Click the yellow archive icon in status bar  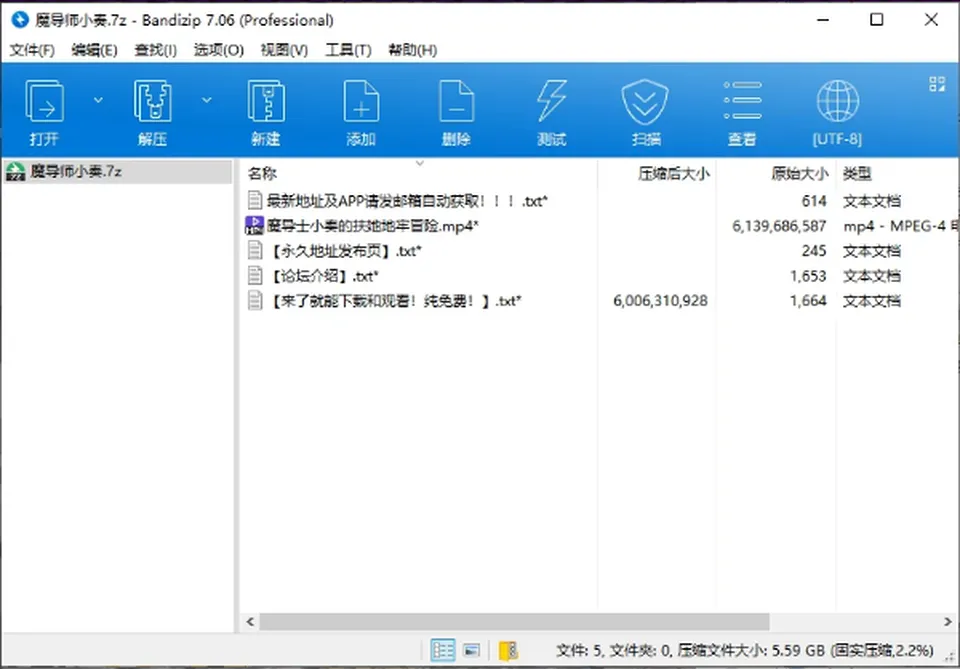(508, 650)
